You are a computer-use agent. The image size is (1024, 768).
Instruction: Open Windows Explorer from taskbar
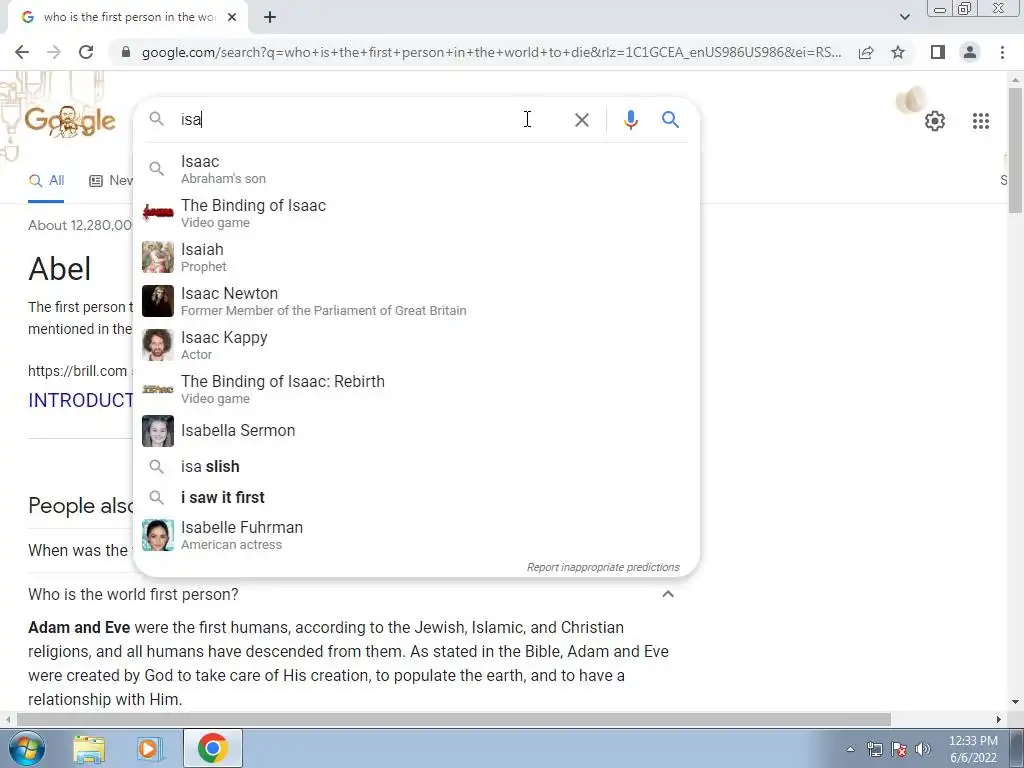[89, 748]
